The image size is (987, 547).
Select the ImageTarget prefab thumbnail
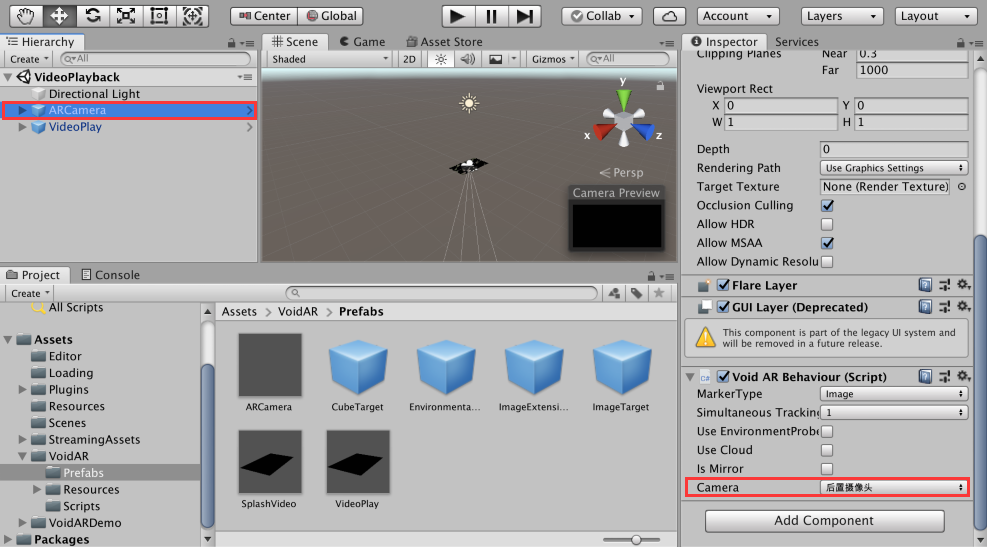621,367
